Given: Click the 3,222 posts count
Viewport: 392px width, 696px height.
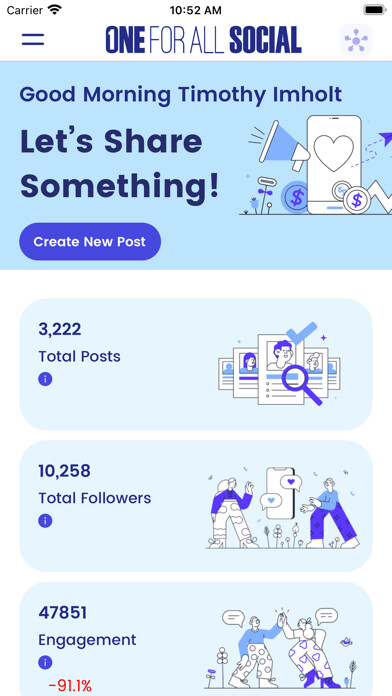Looking at the screenshot, I should [x=60, y=329].
